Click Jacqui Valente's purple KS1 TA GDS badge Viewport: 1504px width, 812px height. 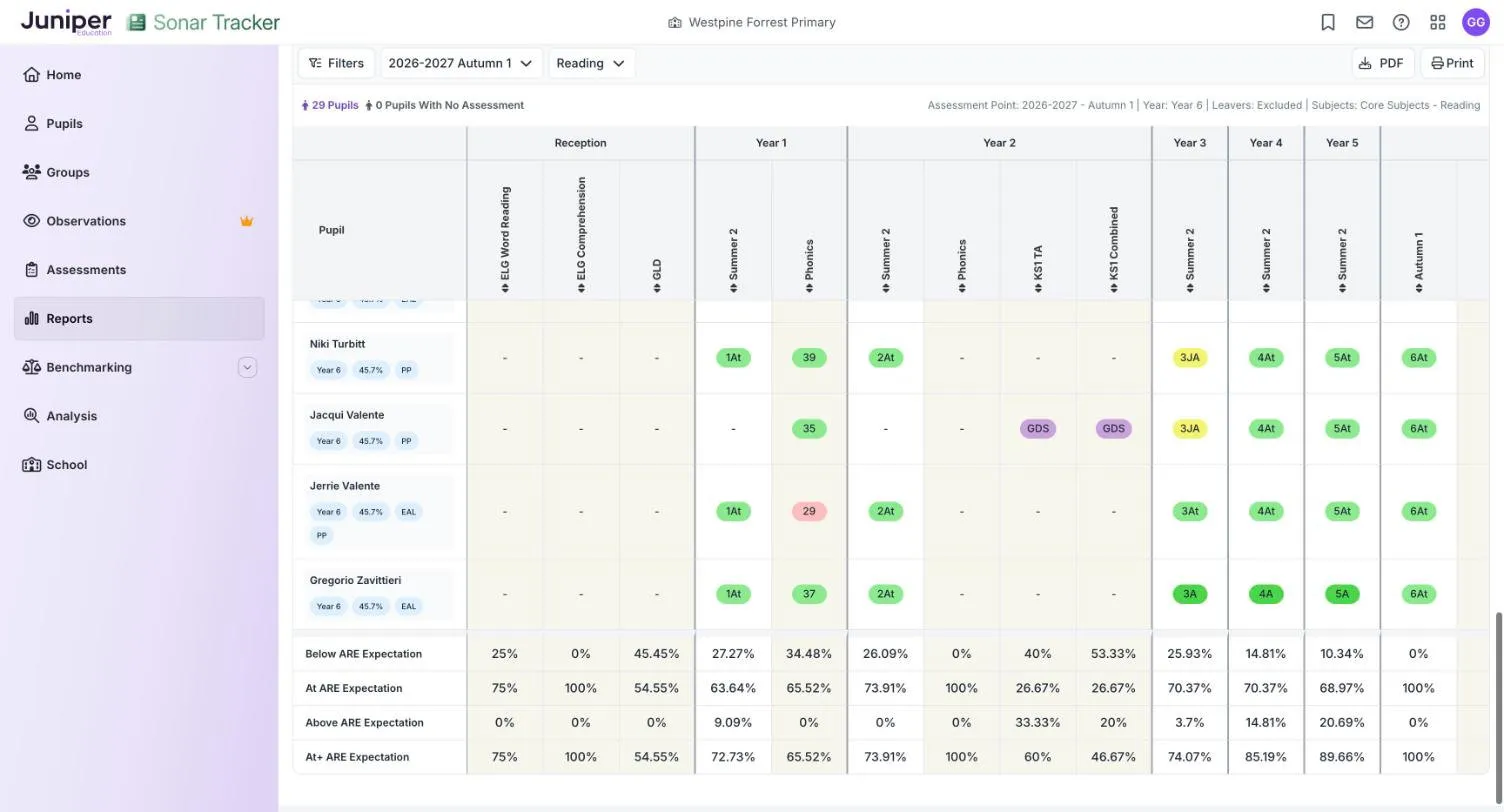pos(1038,428)
